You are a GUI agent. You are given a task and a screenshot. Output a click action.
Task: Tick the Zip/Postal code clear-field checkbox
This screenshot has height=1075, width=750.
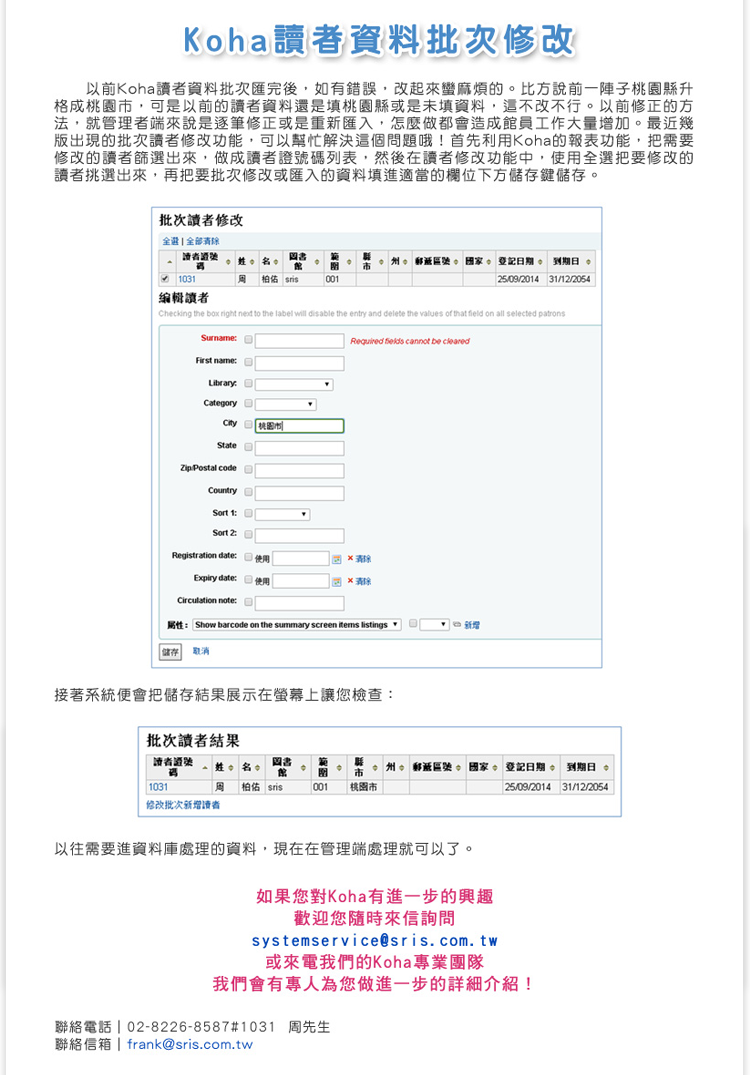click(x=248, y=470)
